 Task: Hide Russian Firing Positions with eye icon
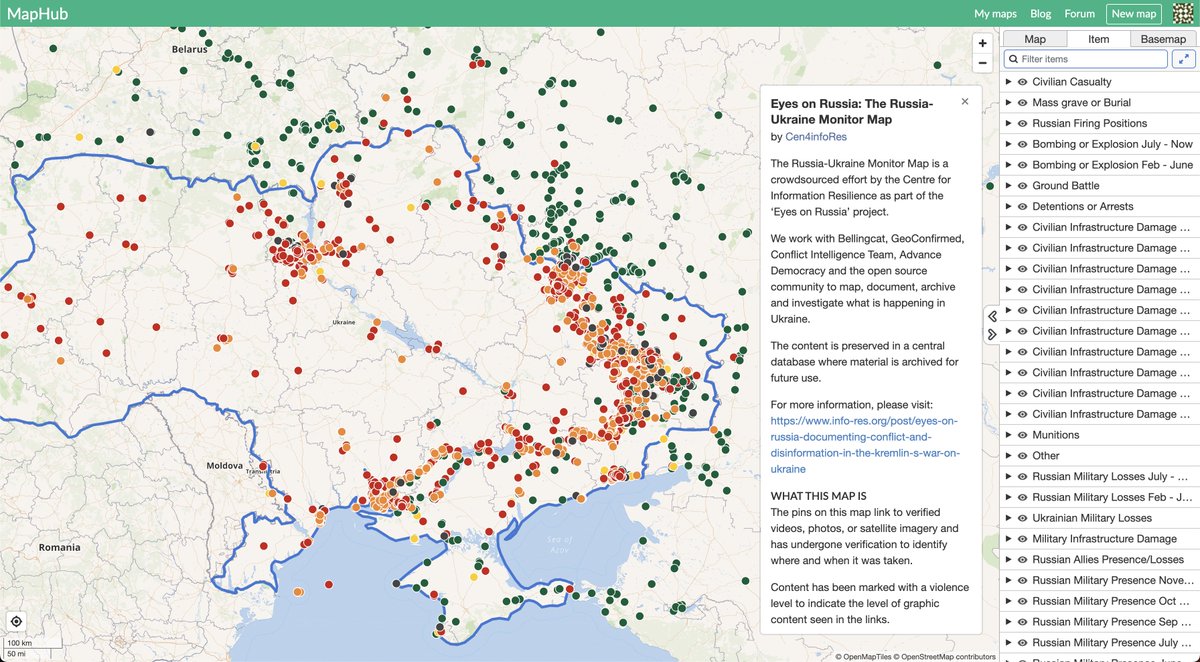point(1023,124)
